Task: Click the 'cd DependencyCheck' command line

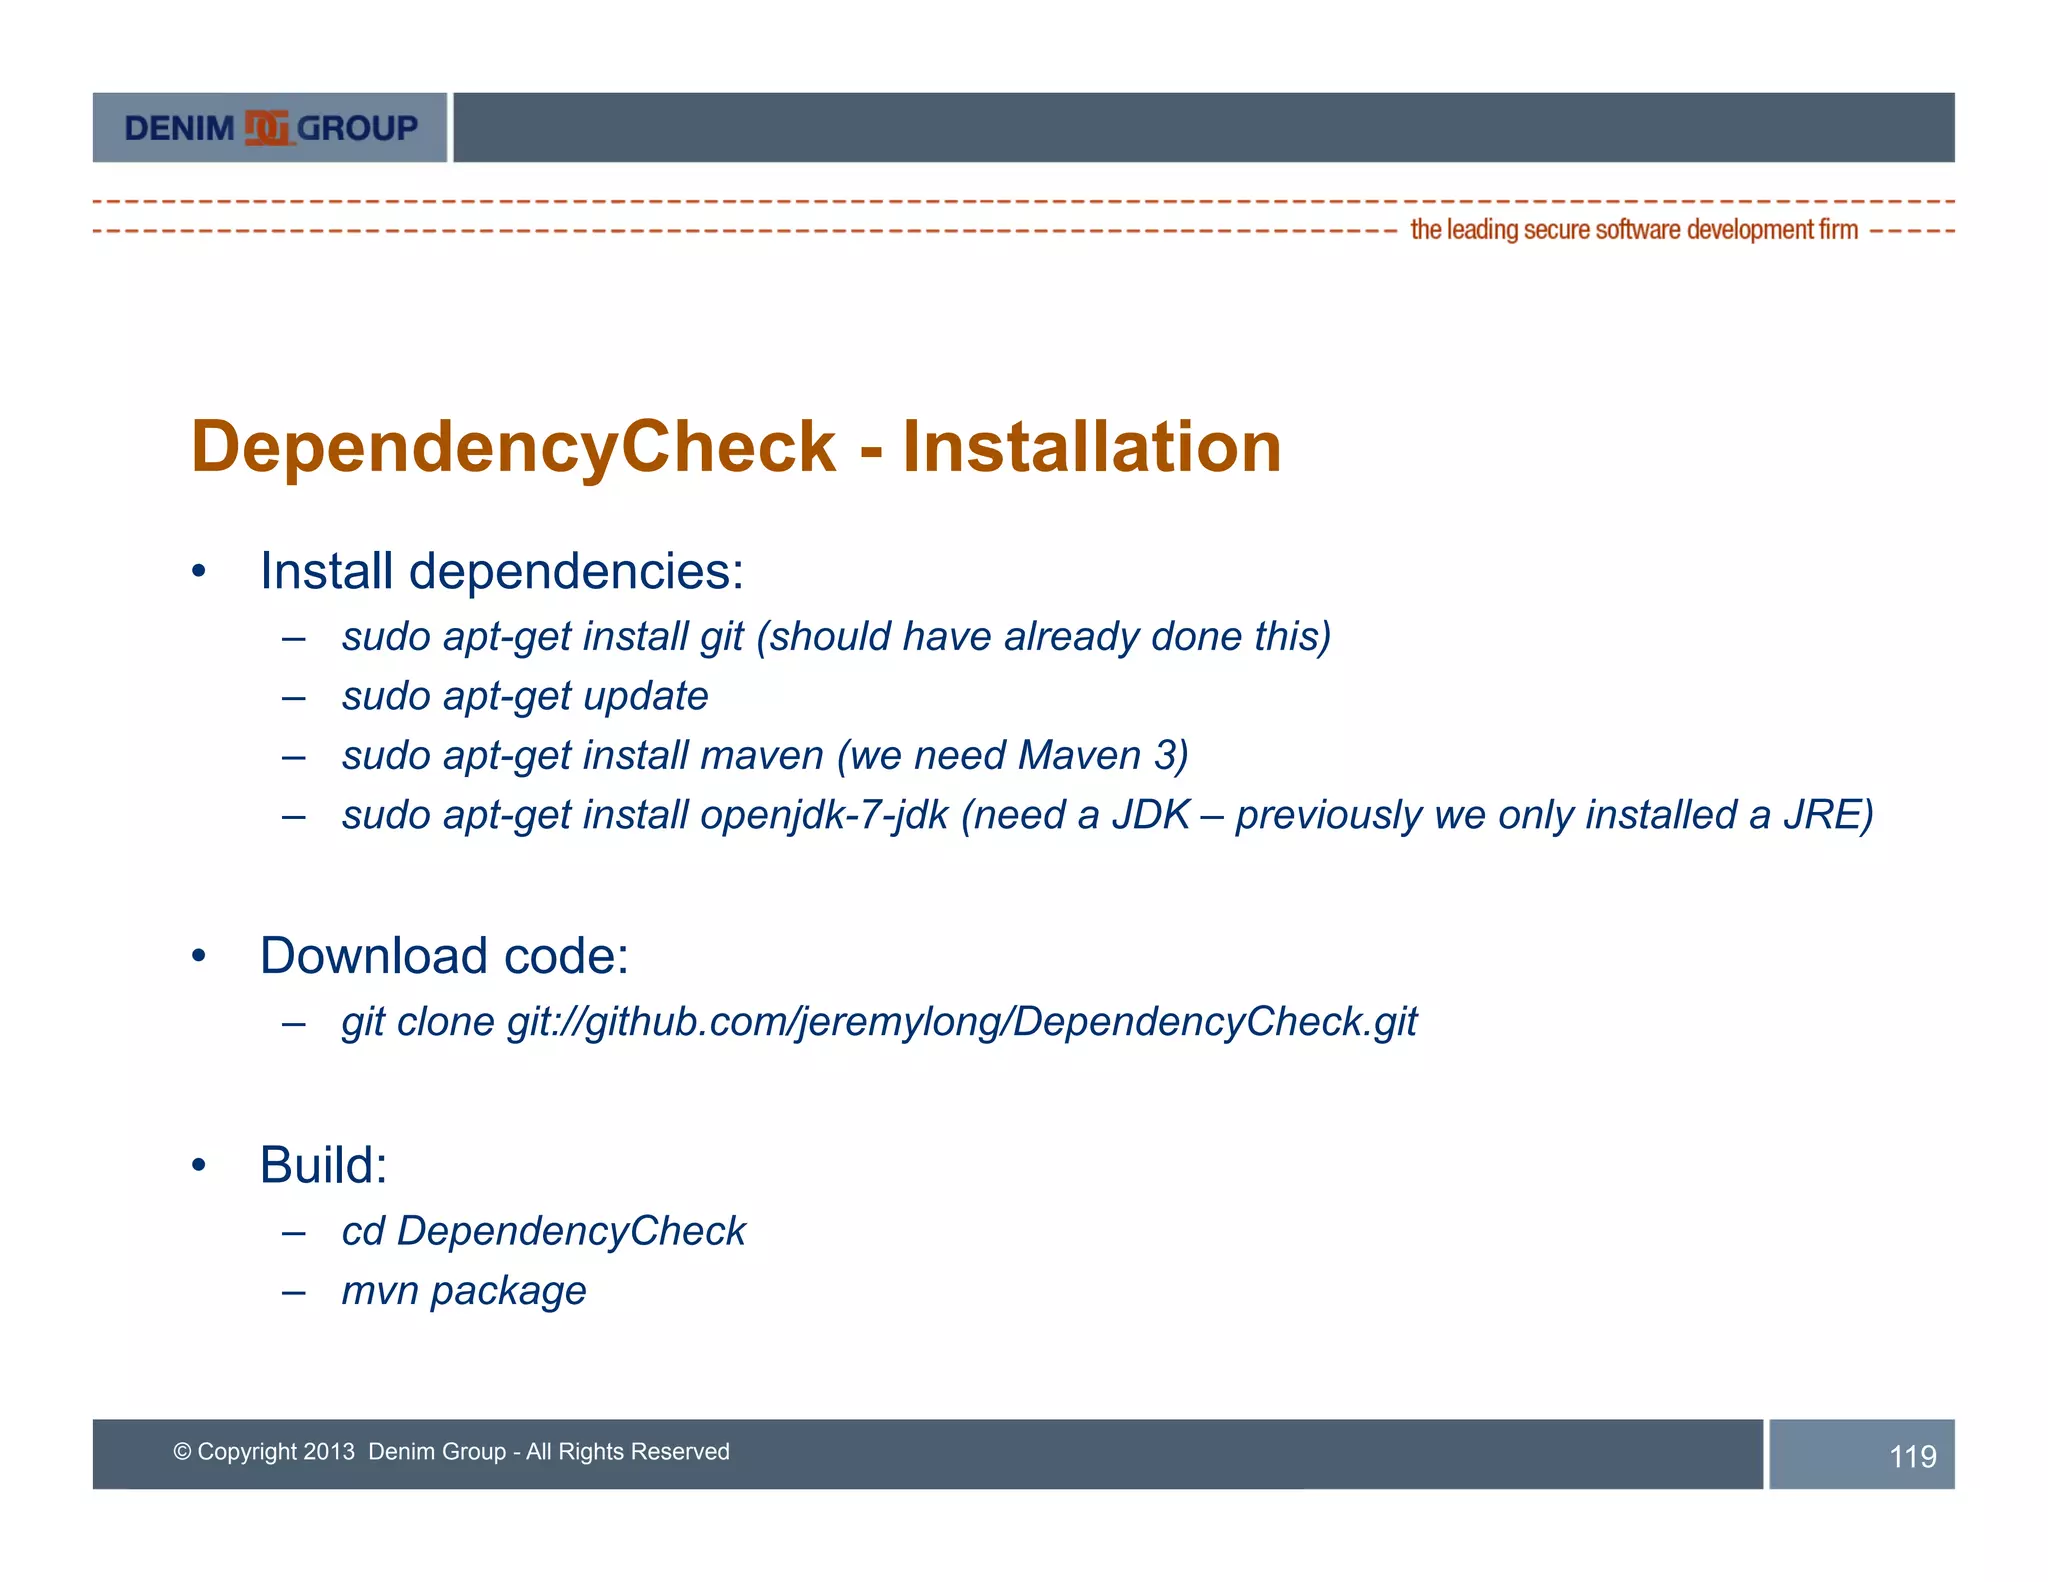Action: (543, 1231)
